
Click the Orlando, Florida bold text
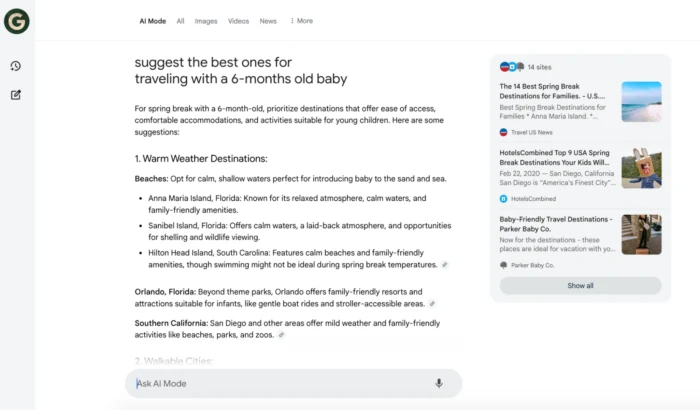(165, 292)
